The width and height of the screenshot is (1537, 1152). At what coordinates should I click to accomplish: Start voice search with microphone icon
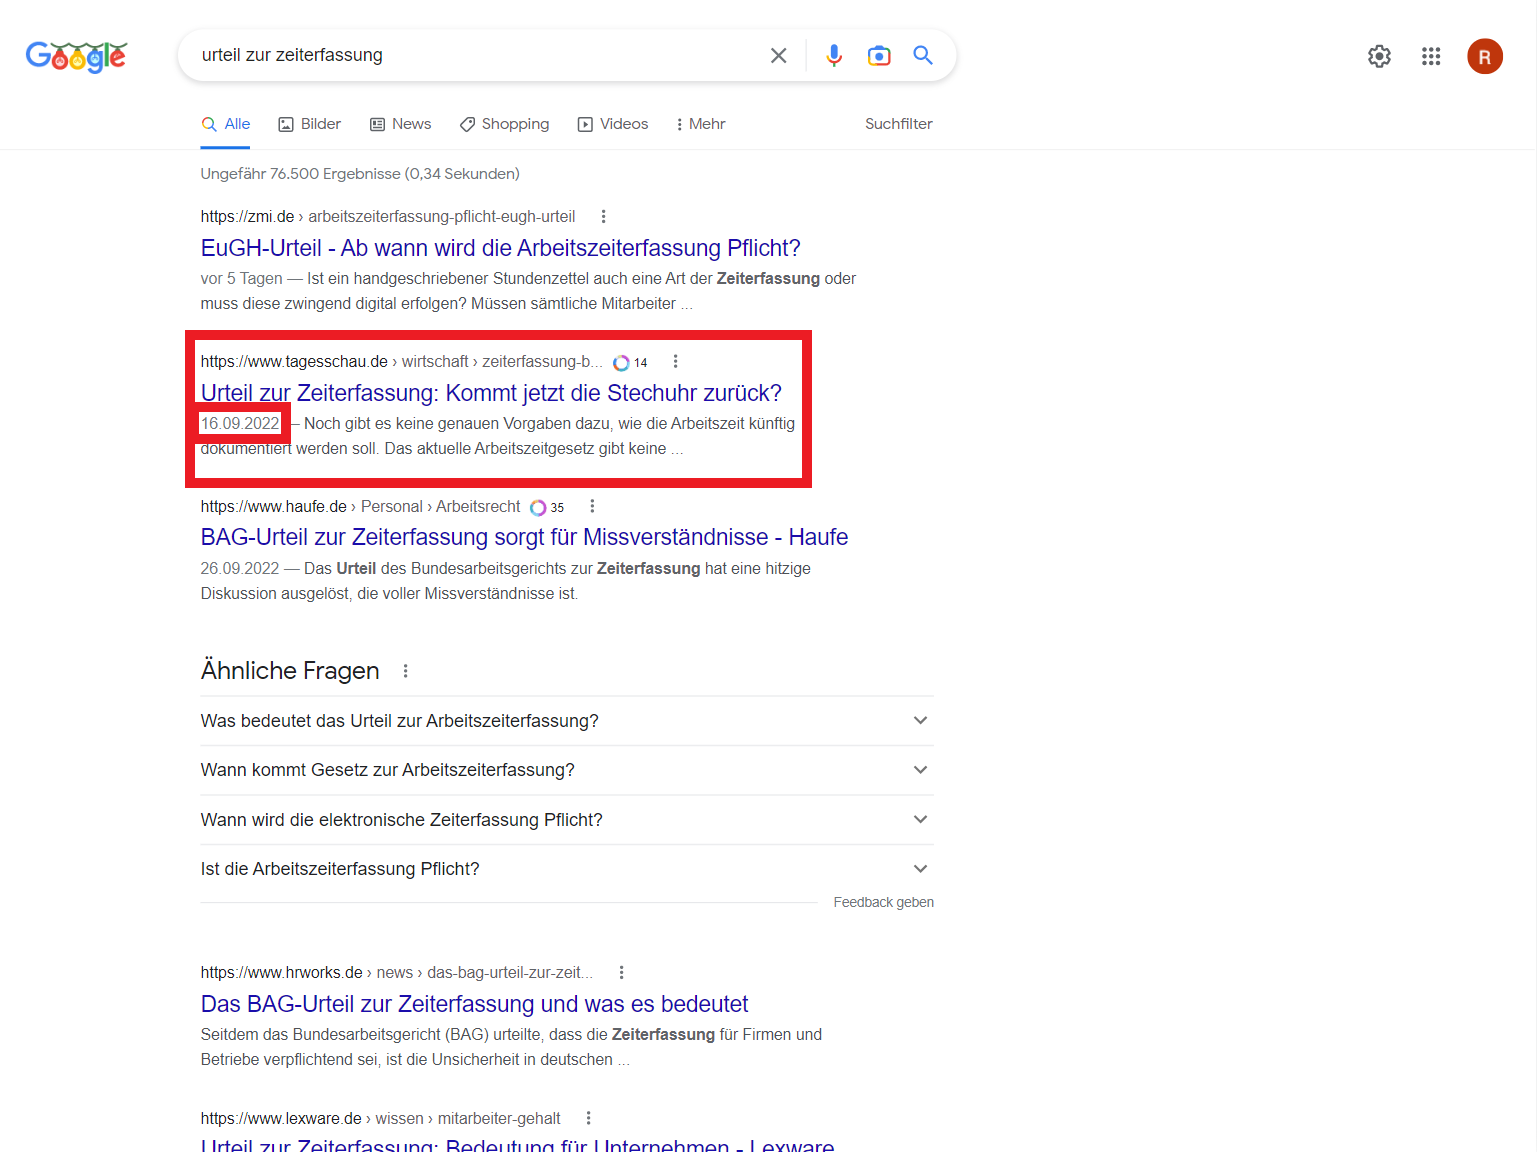[x=834, y=56]
